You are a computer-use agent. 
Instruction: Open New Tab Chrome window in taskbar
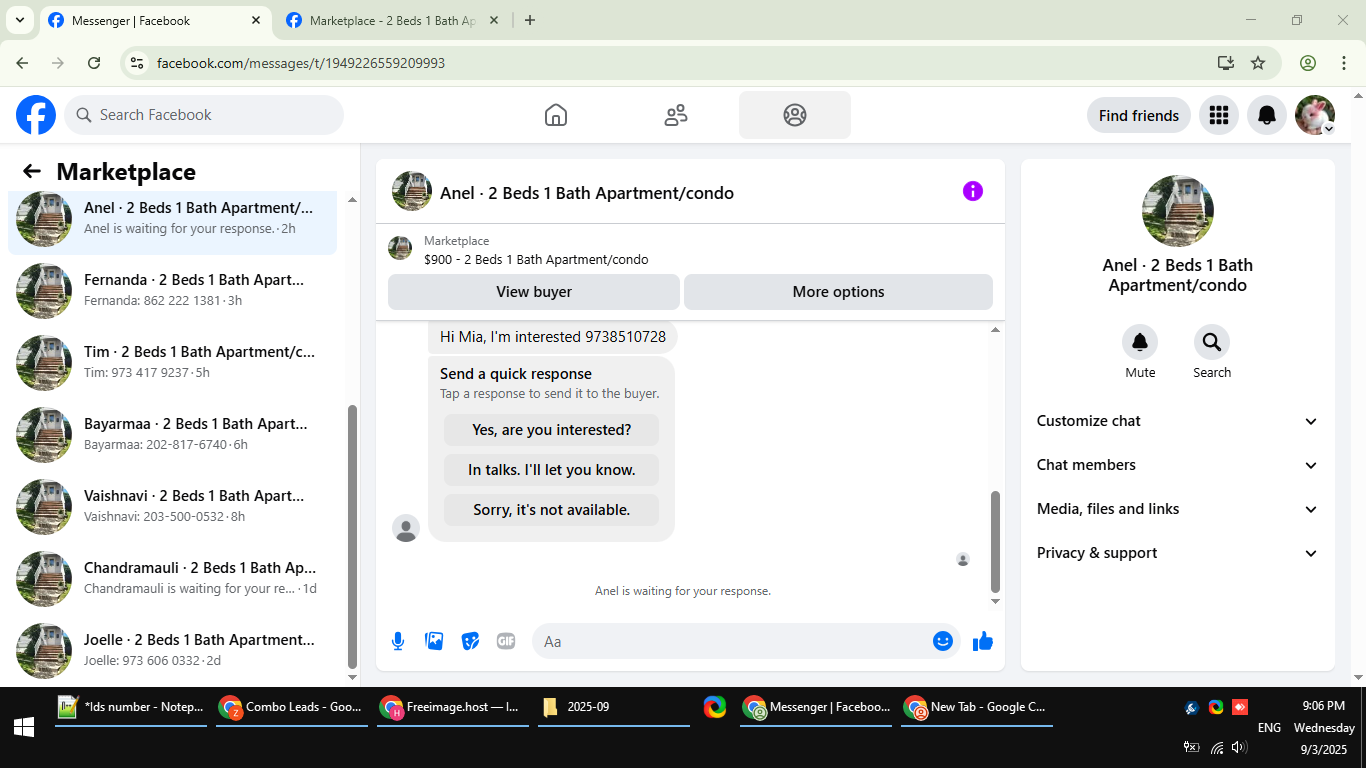977,707
